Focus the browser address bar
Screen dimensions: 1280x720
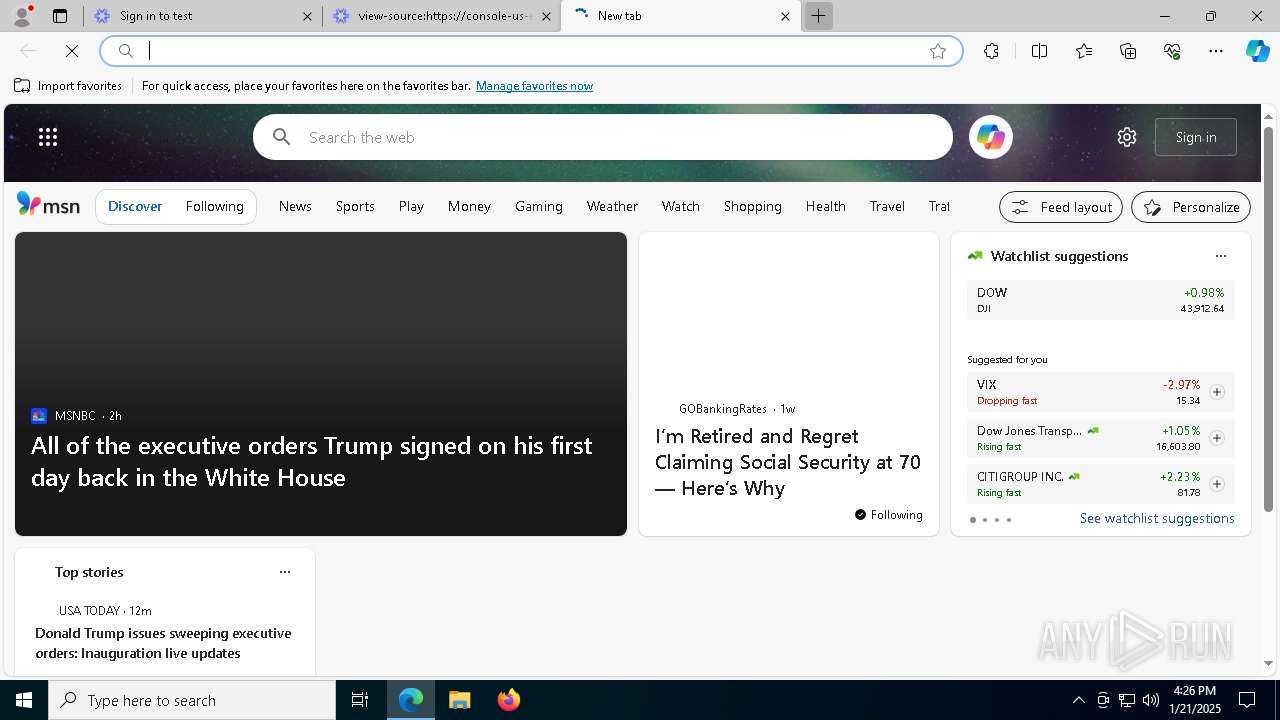click(530, 51)
